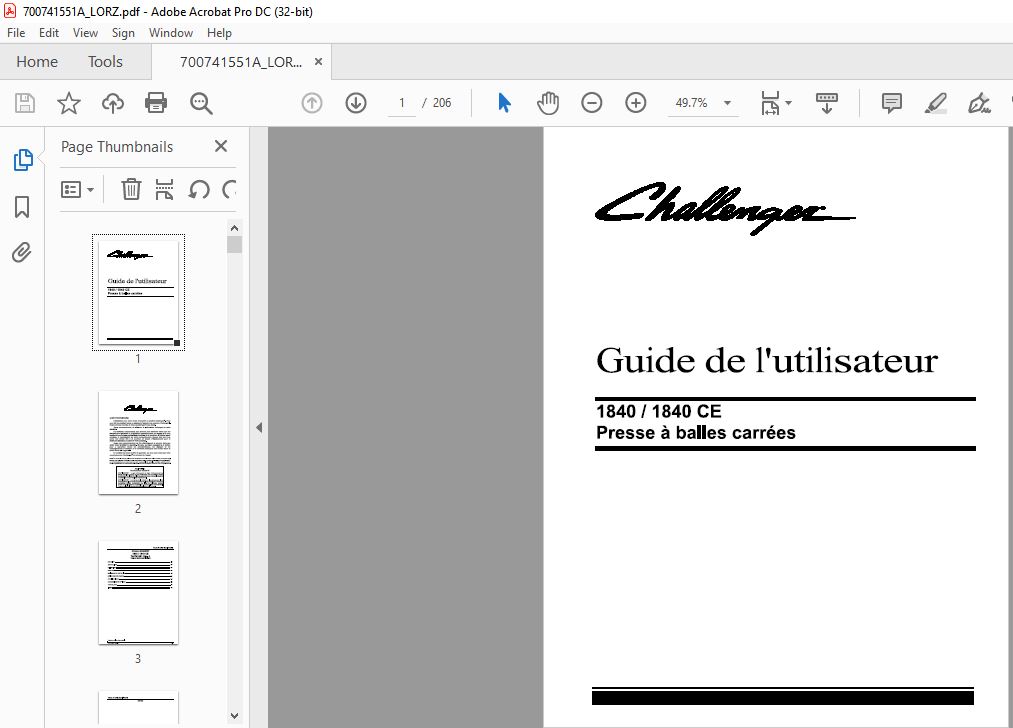Add a sticky note comment
The height and width of the screenshot is (728, 1013).
coord(892,103)
